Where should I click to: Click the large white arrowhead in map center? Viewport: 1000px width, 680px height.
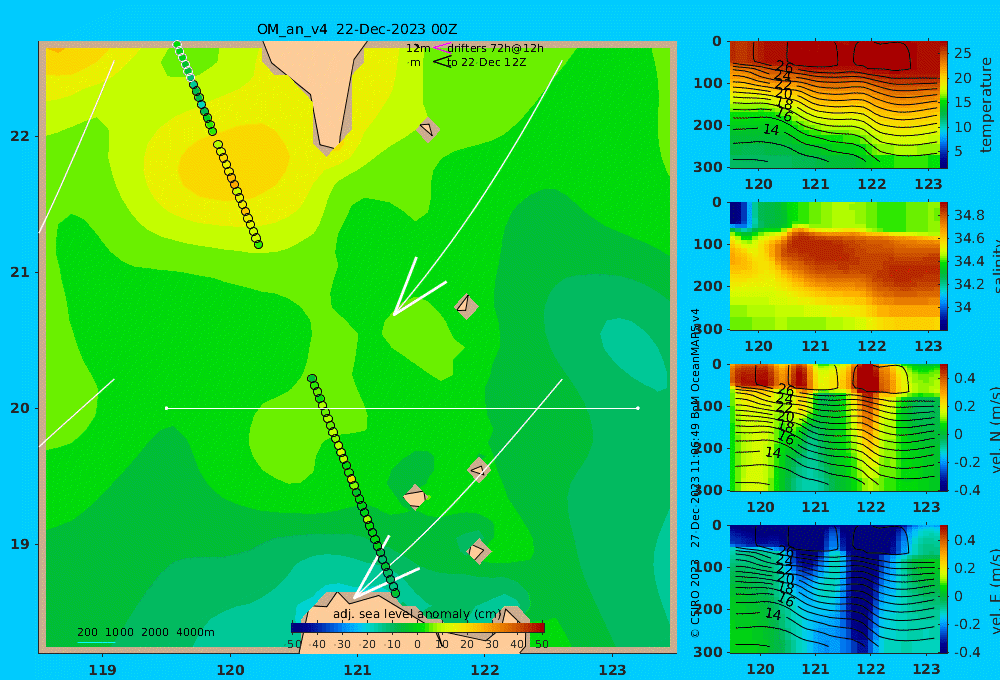[x=413, y=292]
